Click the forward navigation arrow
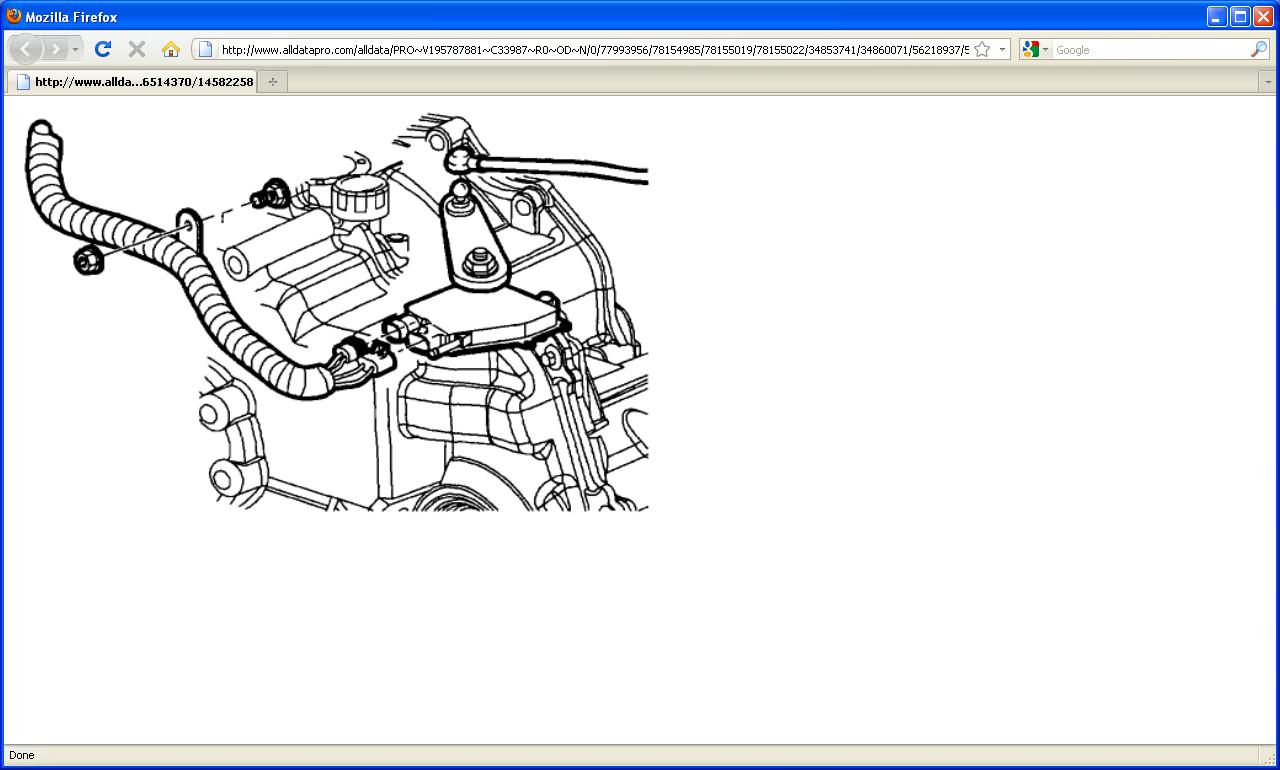This screenshot has height=770, width=1280. click(55, 49)
